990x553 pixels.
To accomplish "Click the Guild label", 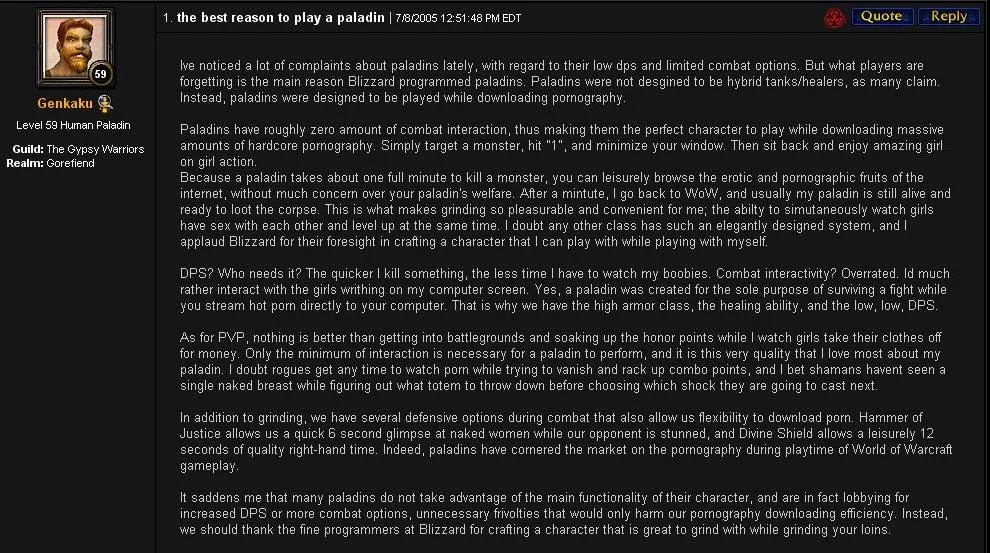I will coord(28,149).
